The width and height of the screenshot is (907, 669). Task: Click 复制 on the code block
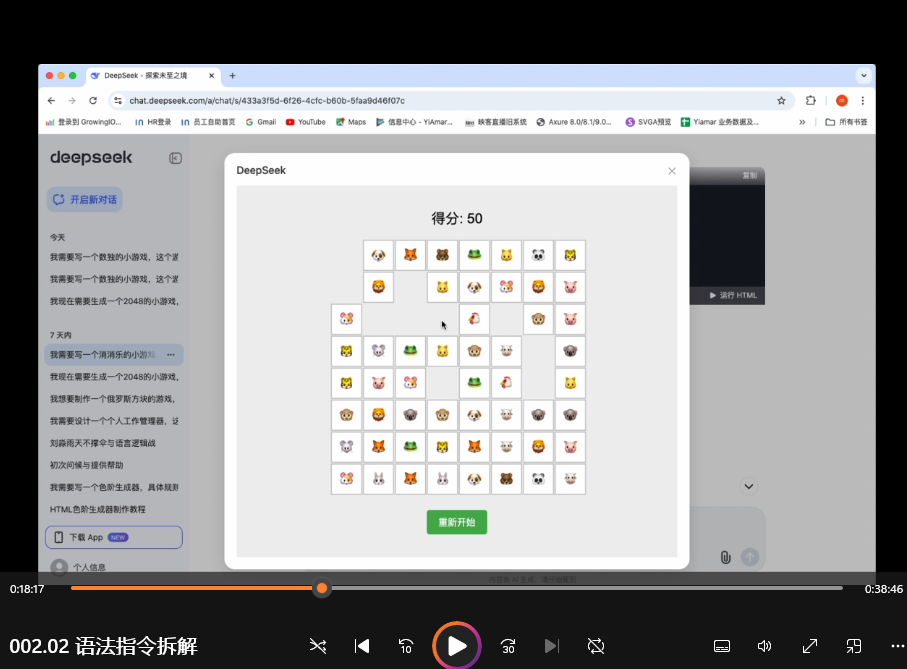click(750, 175)
